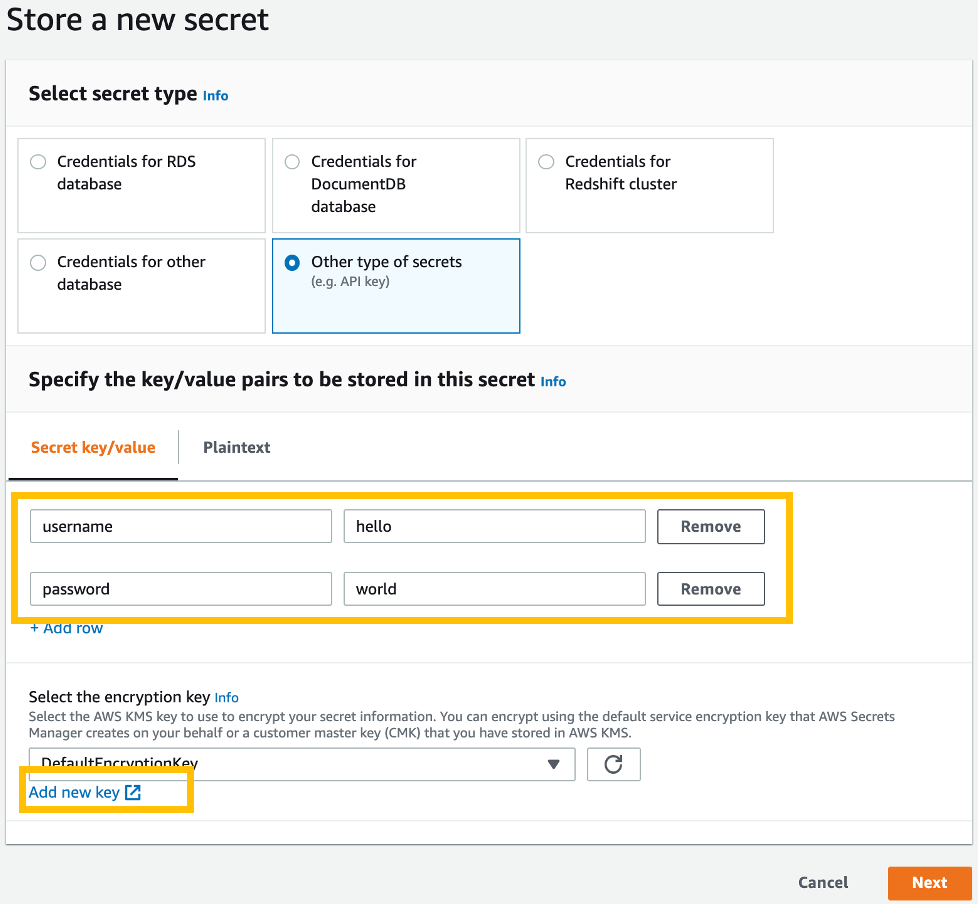Viewport: 978px width, 904px height.
Task: Open the DefaultEncryptionKey dropdown
Action: pos(554,764)
